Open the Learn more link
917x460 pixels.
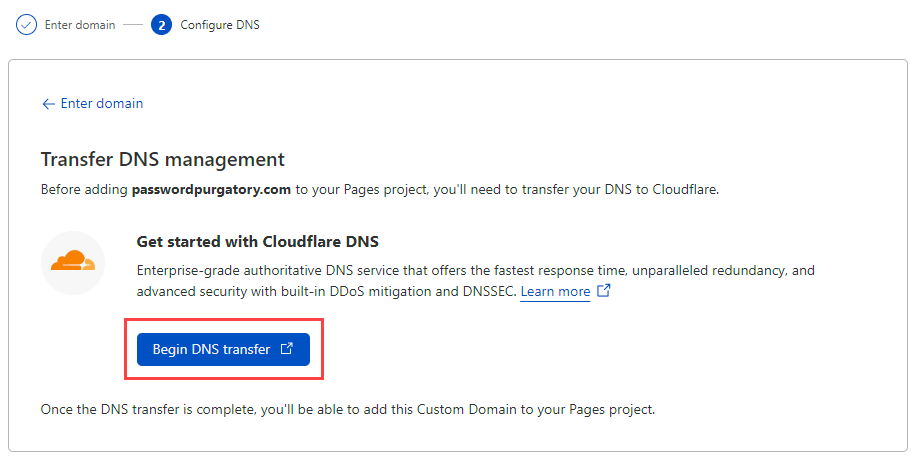[555, 291]
